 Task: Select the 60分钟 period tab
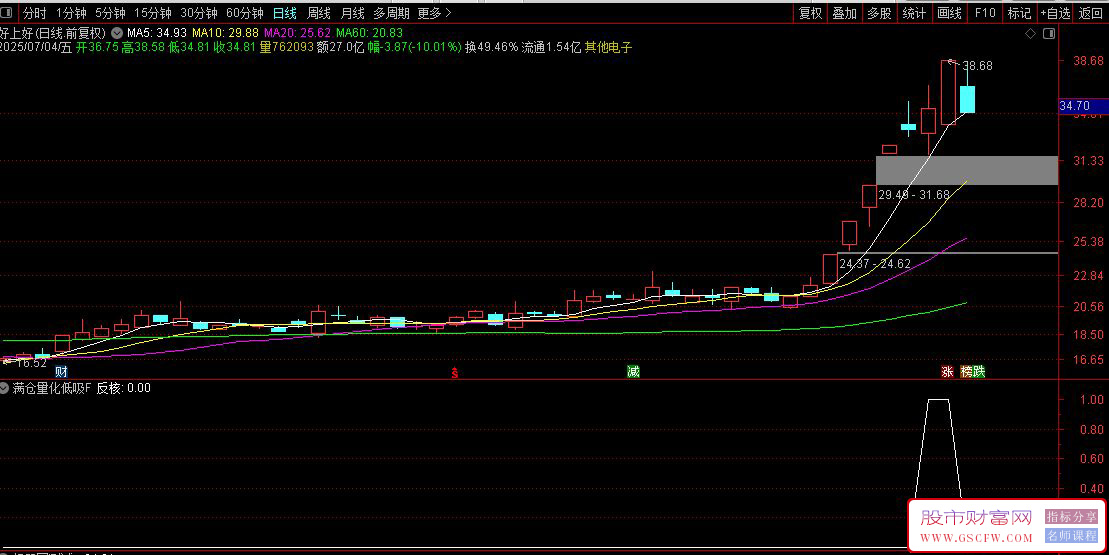pos(245,13)
